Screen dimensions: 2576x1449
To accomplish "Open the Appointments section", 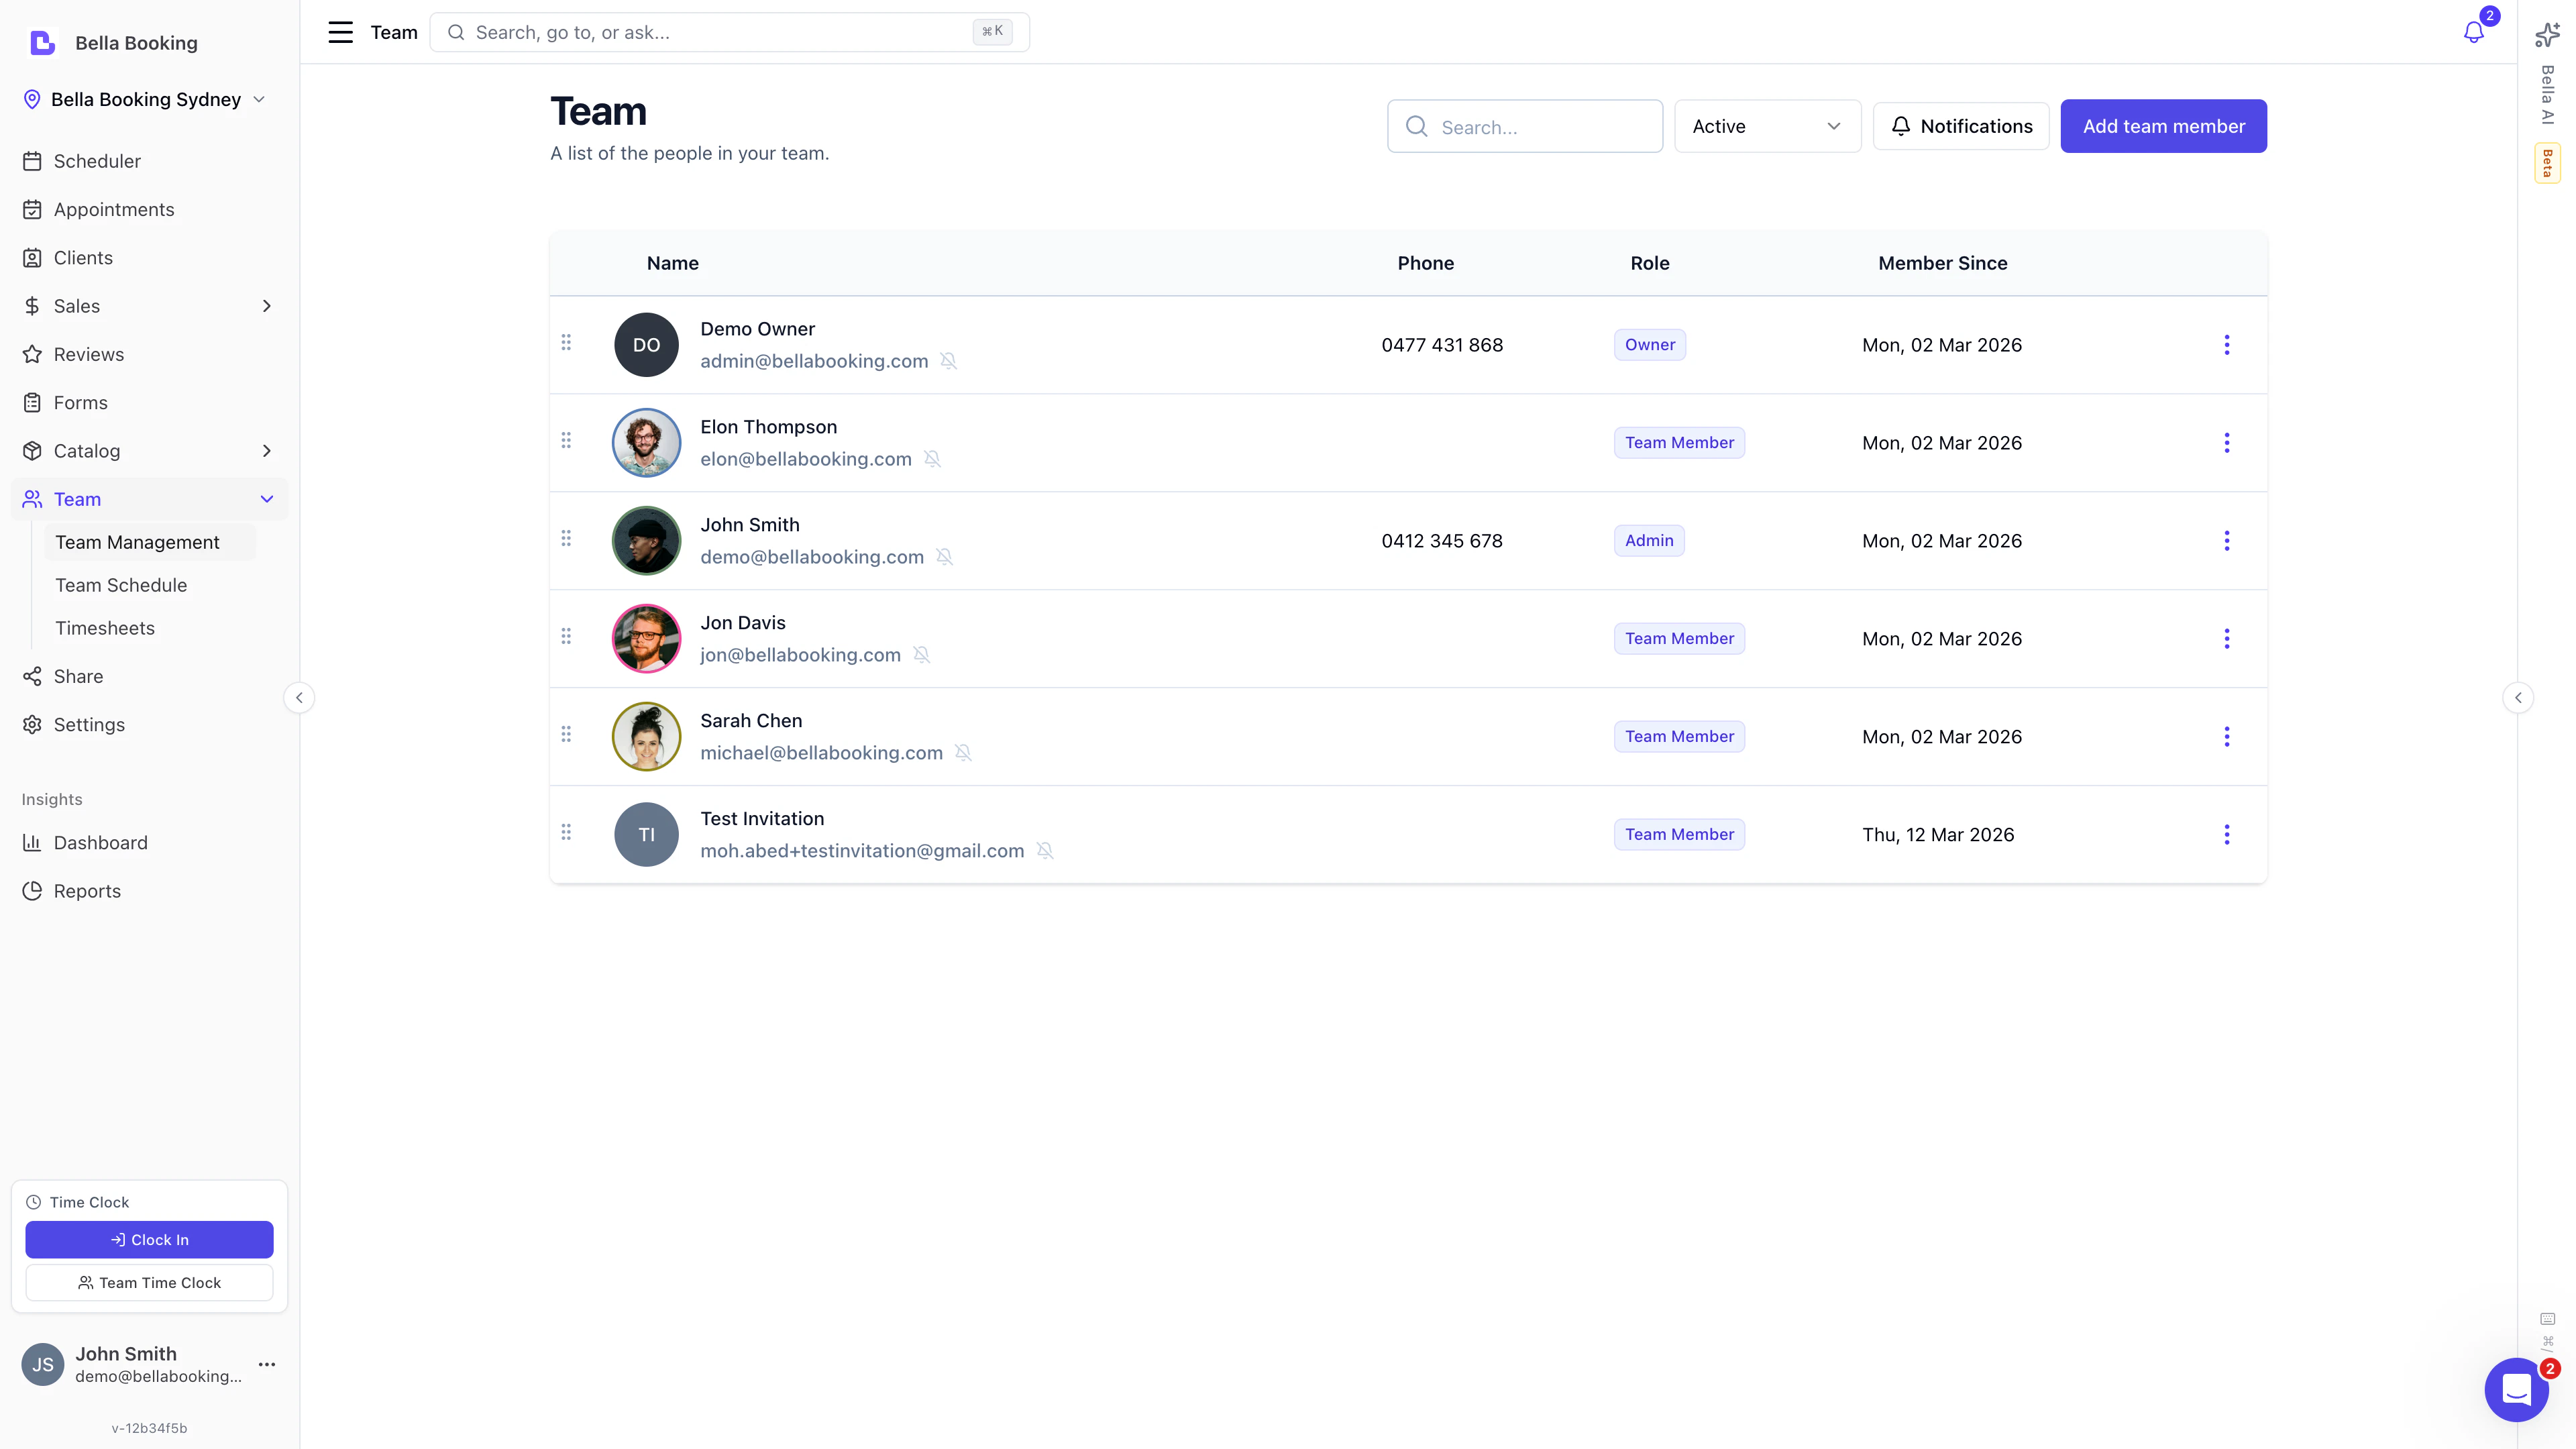I will click(114, 209).
